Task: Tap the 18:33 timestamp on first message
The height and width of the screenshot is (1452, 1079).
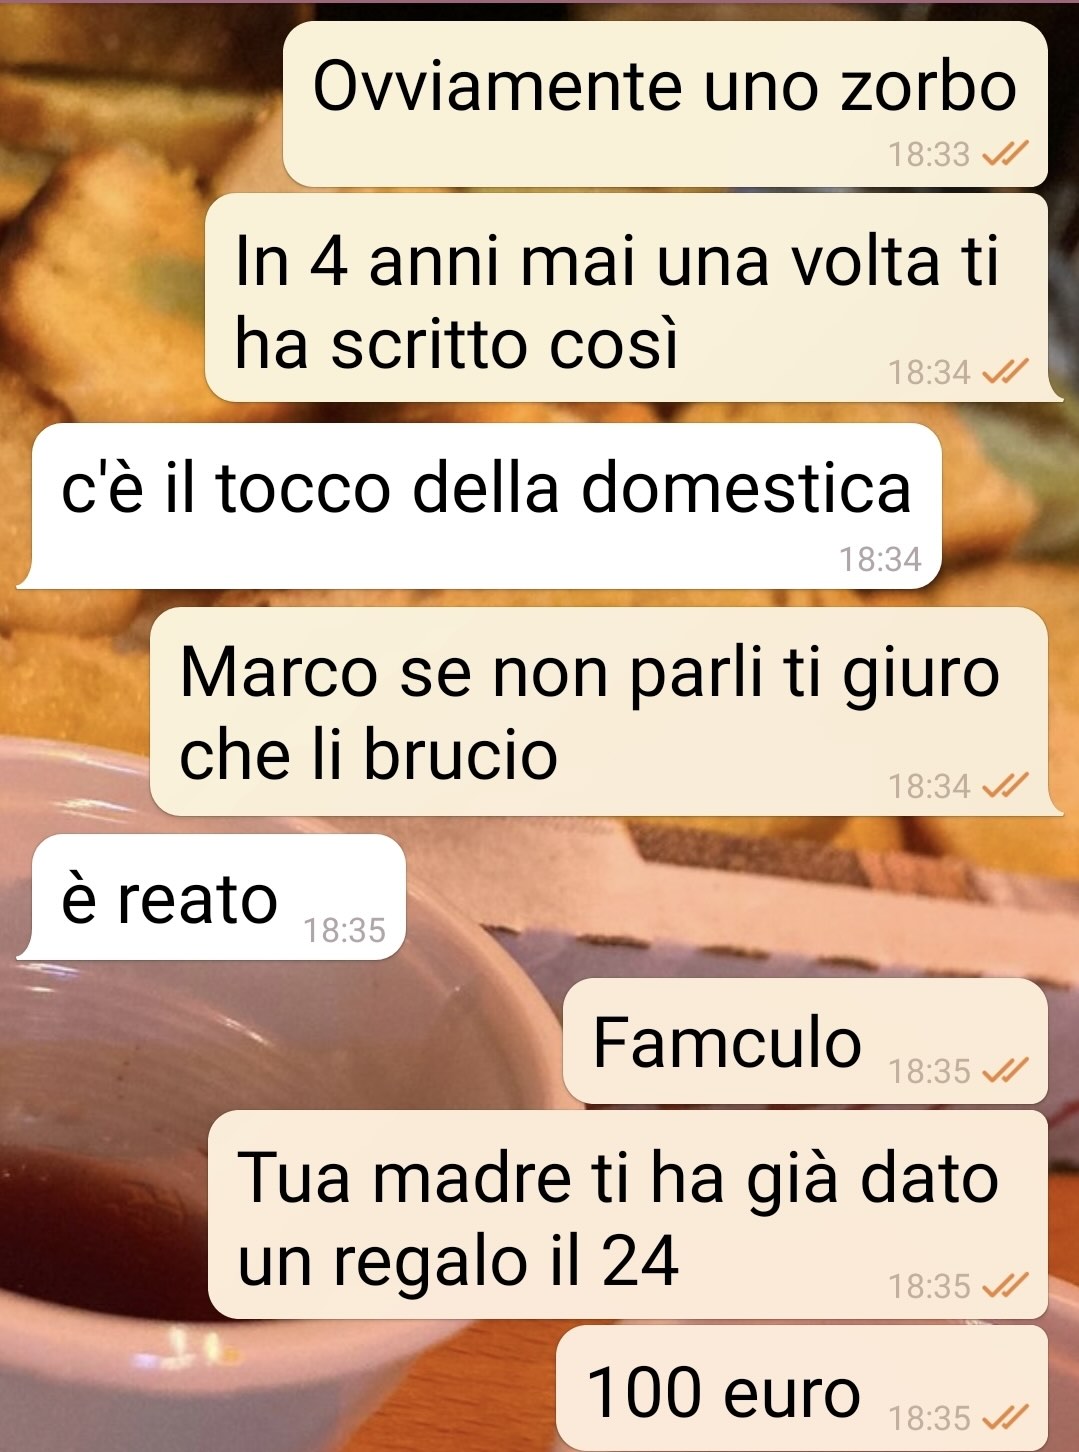Action: (x=929, y=154)
